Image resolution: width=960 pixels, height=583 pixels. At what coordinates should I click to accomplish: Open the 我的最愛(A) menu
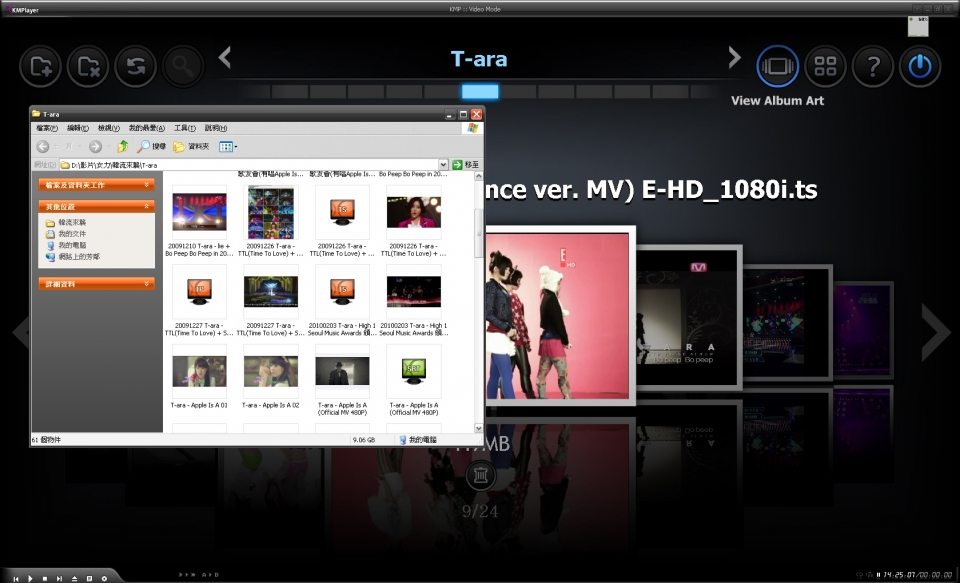pyautogui.click(x=146, y=128)
